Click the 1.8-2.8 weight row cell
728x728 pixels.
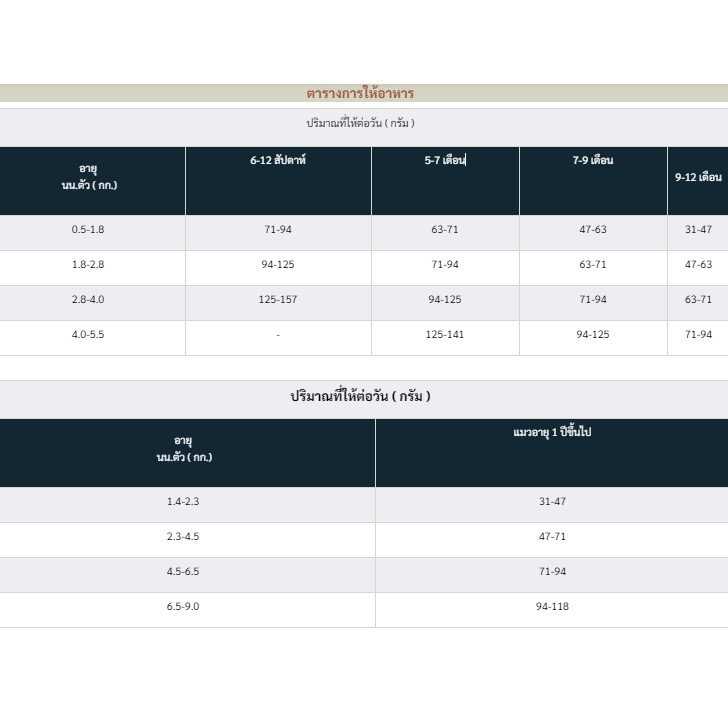click(88, 265)
